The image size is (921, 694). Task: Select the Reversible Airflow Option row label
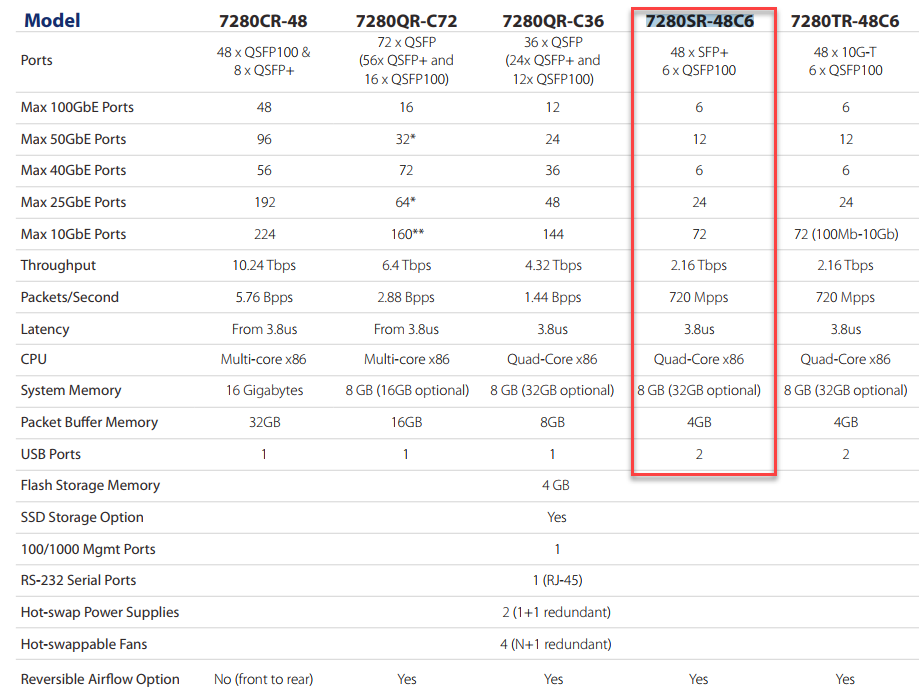click(100, 679)
